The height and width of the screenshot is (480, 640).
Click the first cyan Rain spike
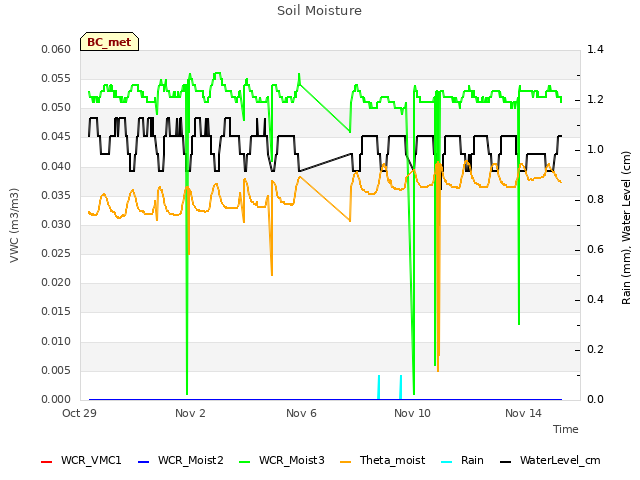(379, 387)
